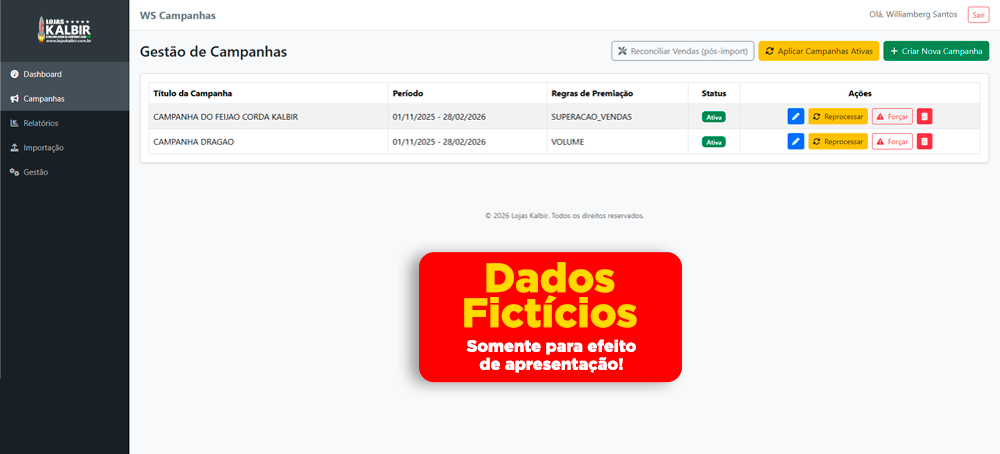Open Gestão in the sidebar
Viewport: 1000px width, 454px height.
pyautogui.click(x=64, y=172)
